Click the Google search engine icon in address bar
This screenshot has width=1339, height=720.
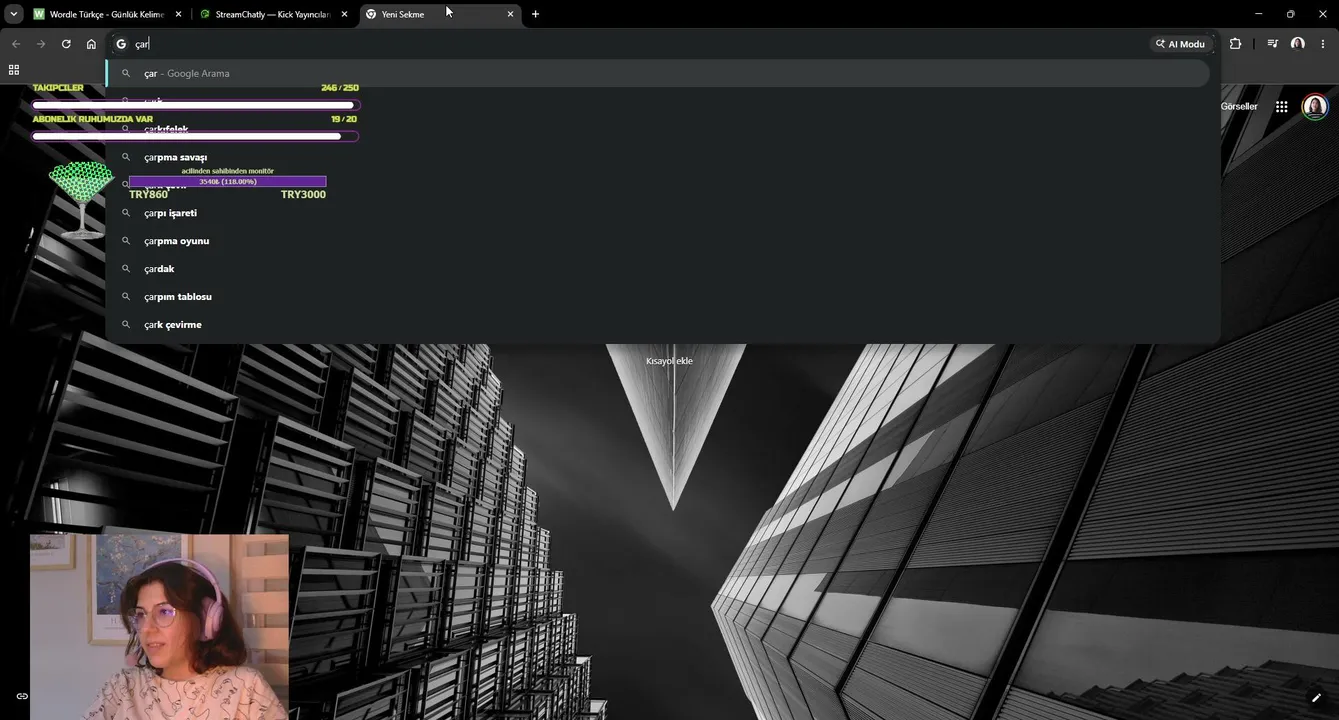pyautogui.click(x=121, y=44)
